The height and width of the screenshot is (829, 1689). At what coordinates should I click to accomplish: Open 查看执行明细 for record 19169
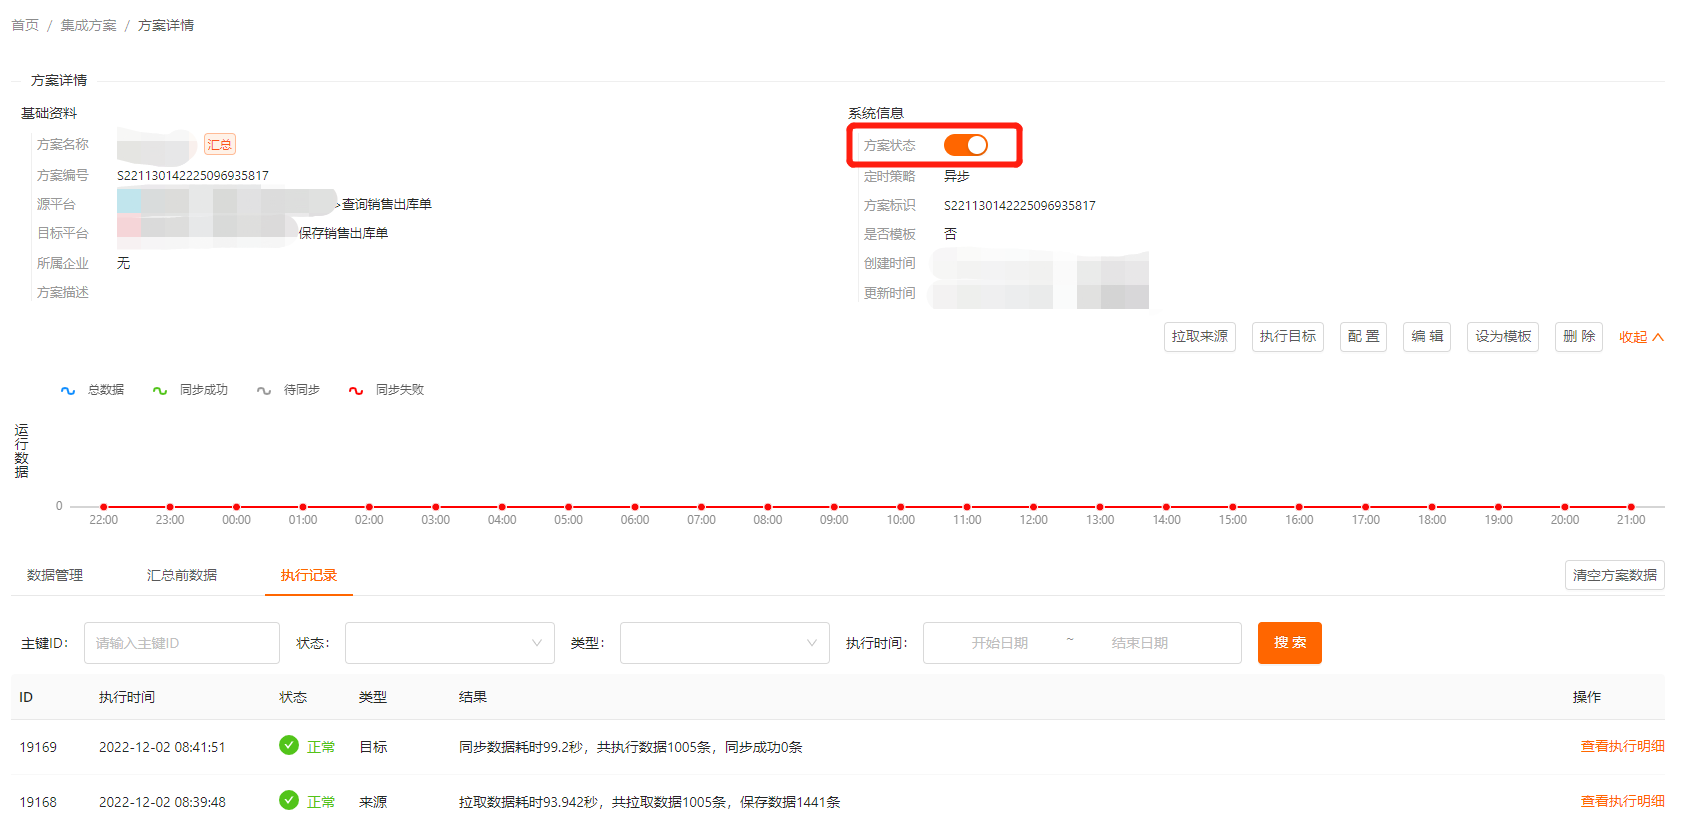pyautogui.click(x=1621, y=746)
